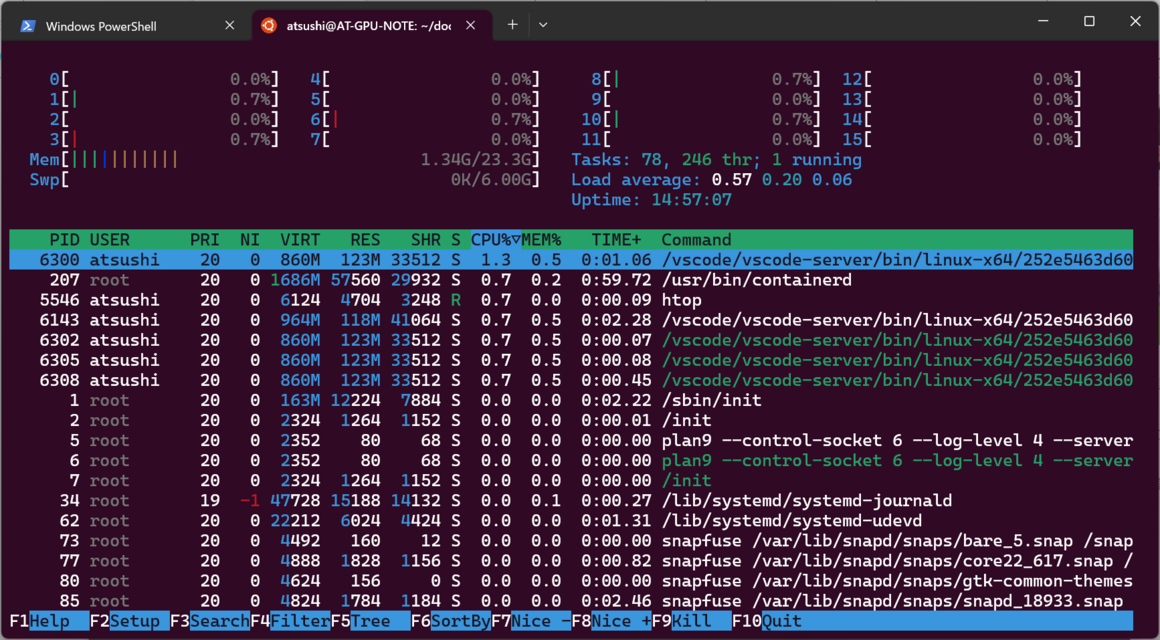Select the htop process row for PID 5546
The height and width of the screenshot is (640, 1160).
click(x=400, y=299)
